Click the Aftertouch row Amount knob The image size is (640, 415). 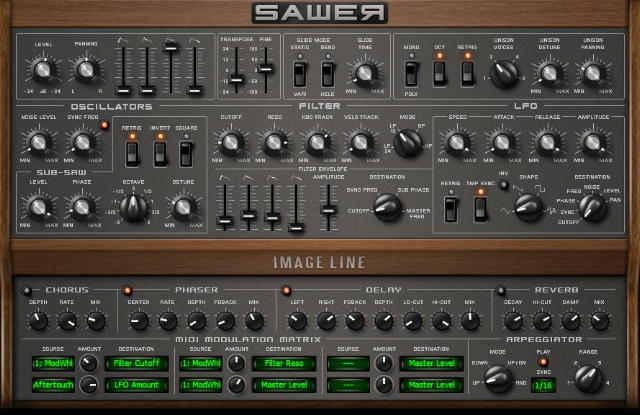(89, 384)
